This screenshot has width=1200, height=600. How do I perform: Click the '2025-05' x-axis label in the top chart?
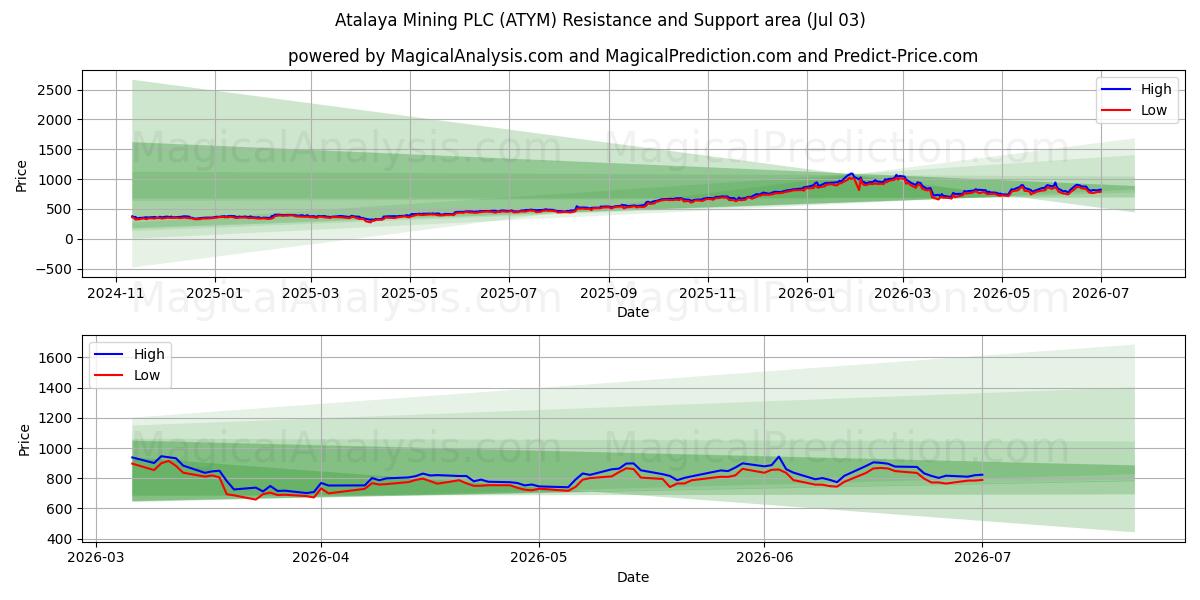[409, 294]
